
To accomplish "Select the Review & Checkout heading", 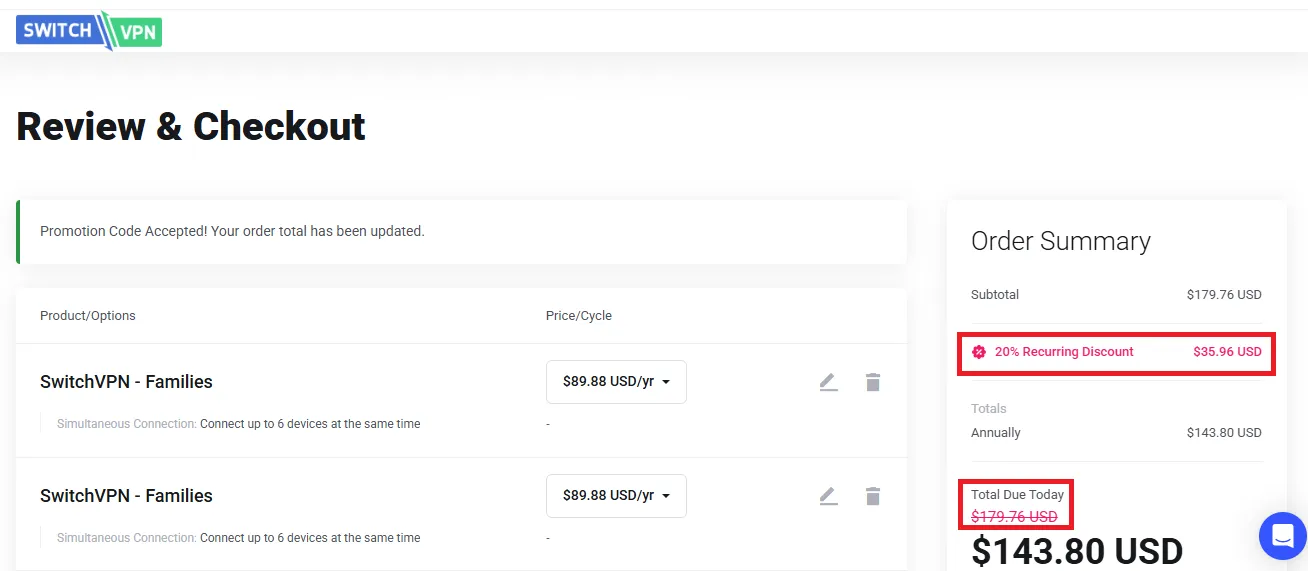I will point(191,126).
